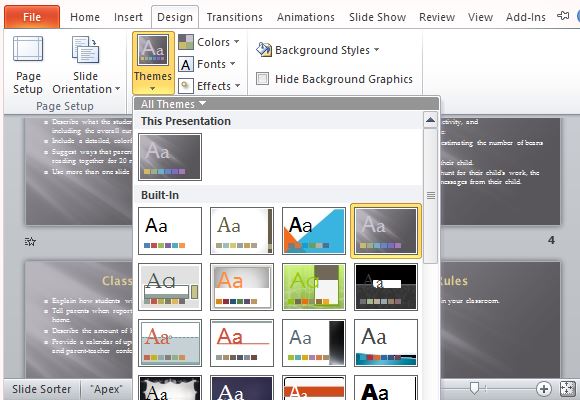
Task: Open the Slide Show ribbon tab
Action: 377,17
